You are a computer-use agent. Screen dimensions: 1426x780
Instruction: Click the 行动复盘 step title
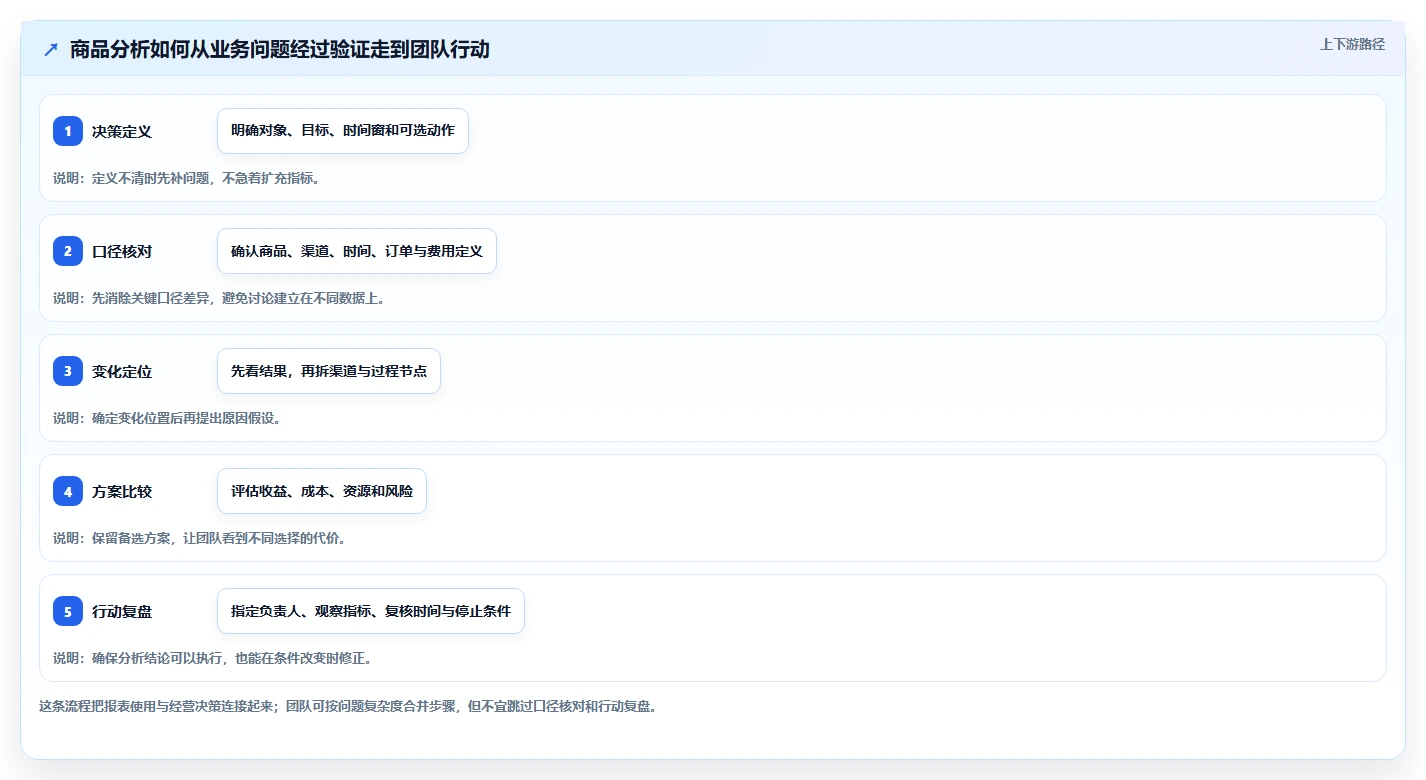122,611
